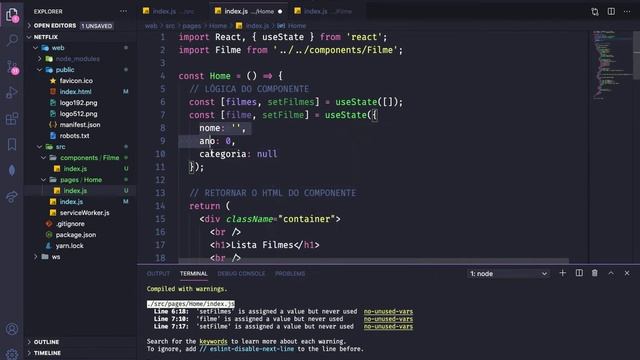The width and height of the screenshot is (640, 360).
Task: Open the Search view in activity bar
Action: (12, 40)
